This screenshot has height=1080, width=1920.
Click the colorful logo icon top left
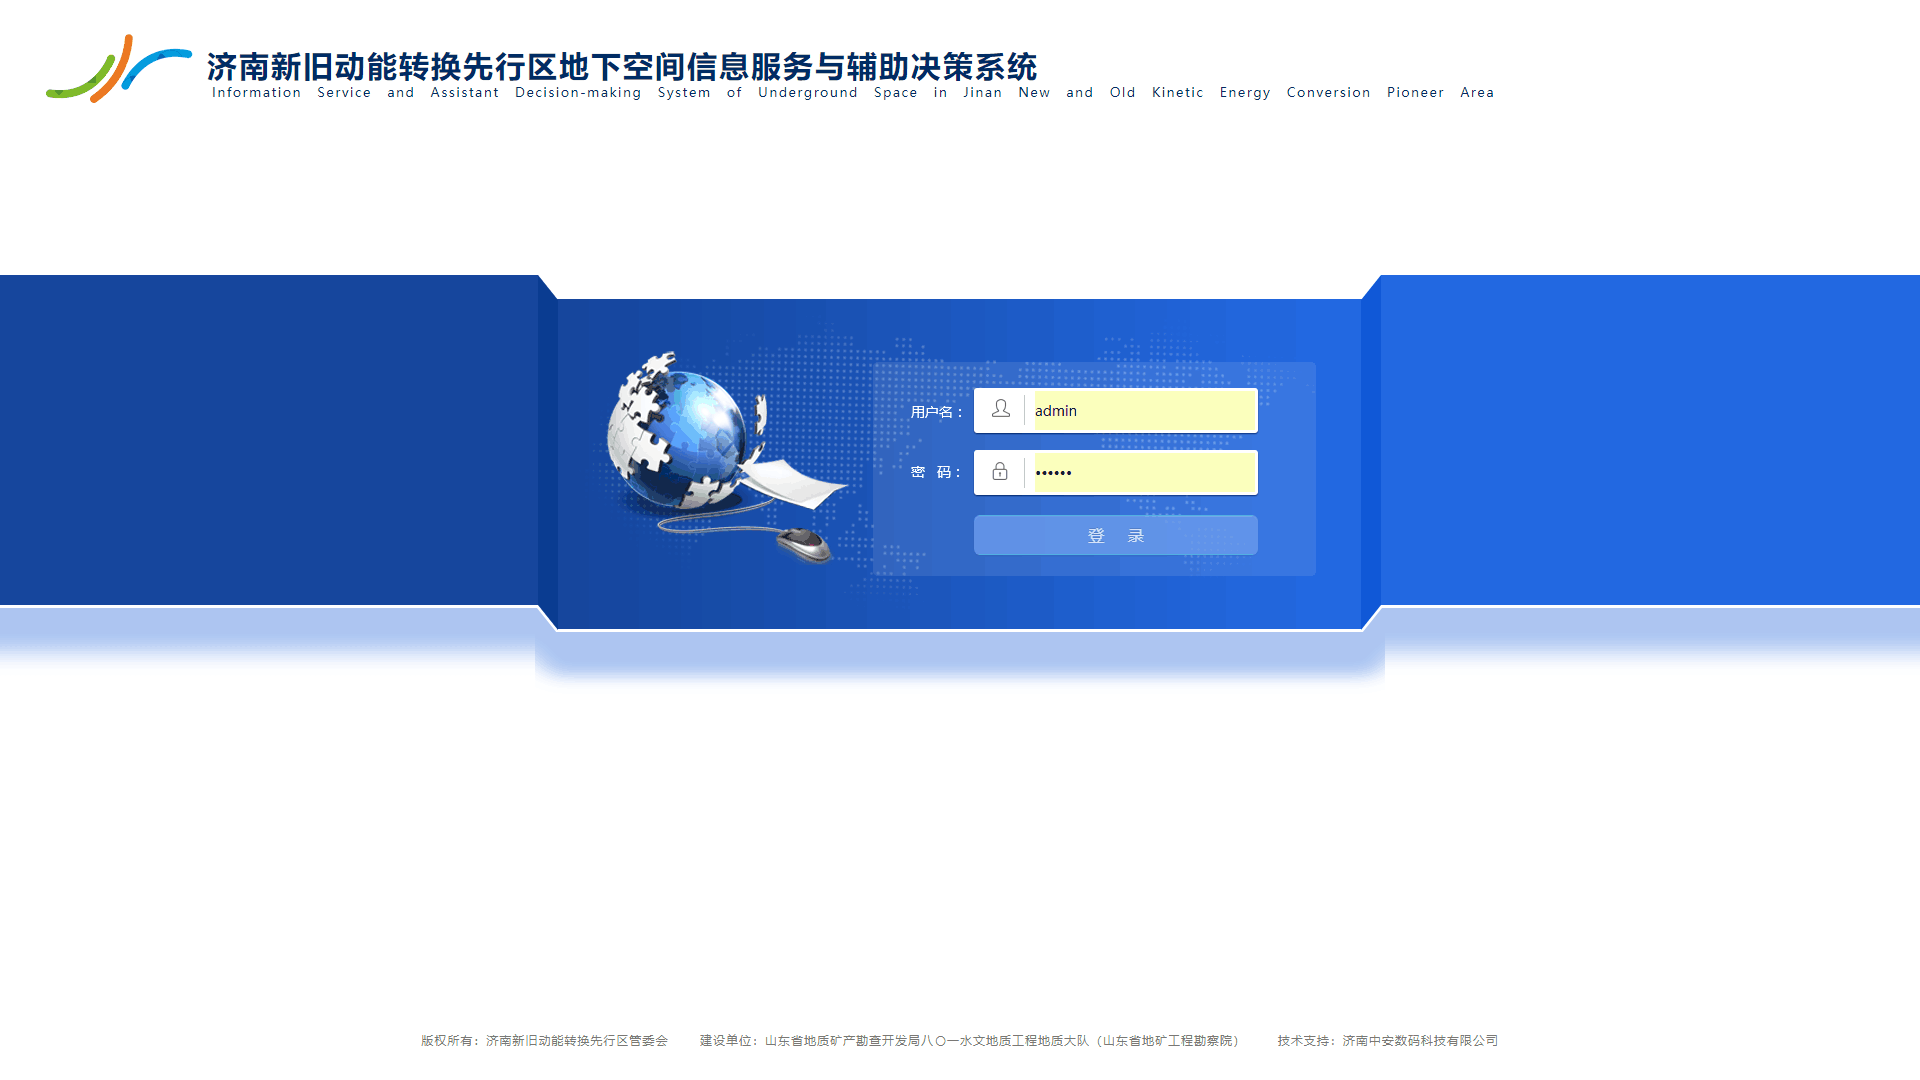[117, 67]
